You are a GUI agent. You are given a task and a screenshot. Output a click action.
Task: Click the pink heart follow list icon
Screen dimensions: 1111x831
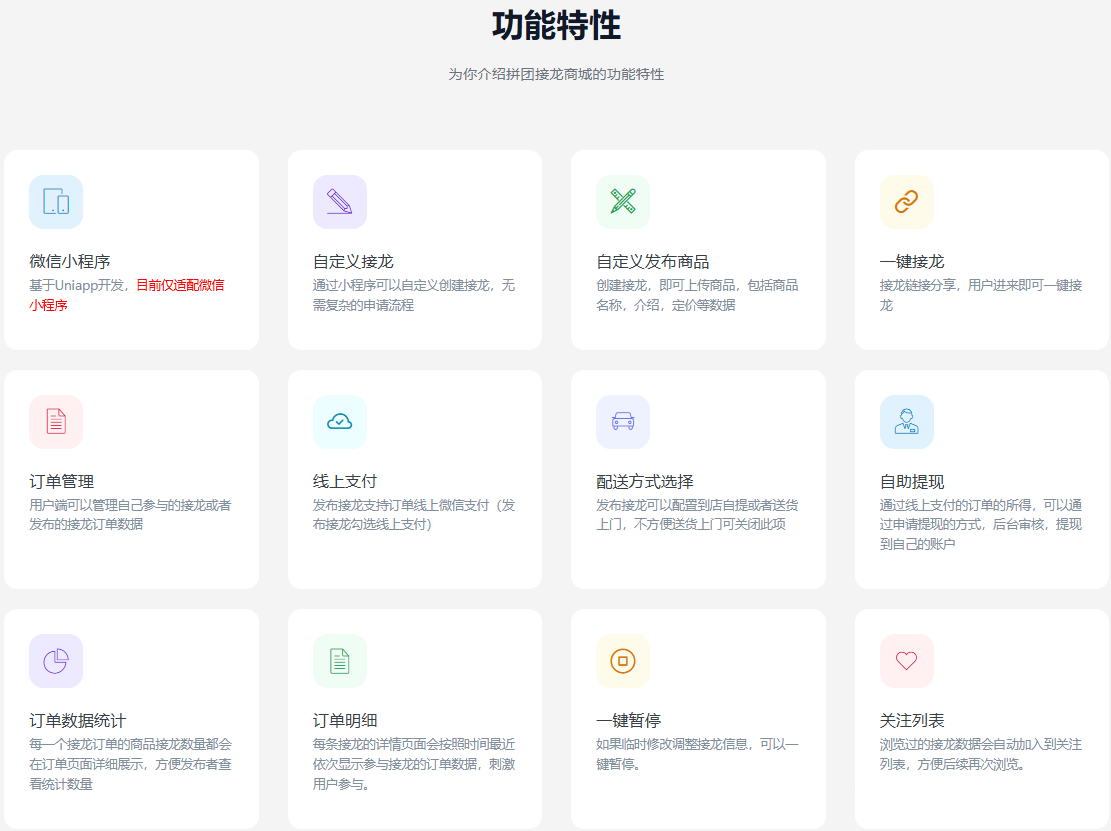click(906, 661)
